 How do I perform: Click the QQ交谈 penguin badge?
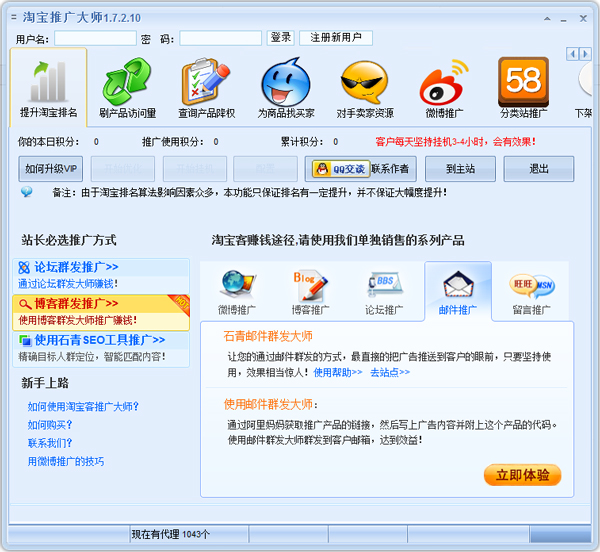341,169
